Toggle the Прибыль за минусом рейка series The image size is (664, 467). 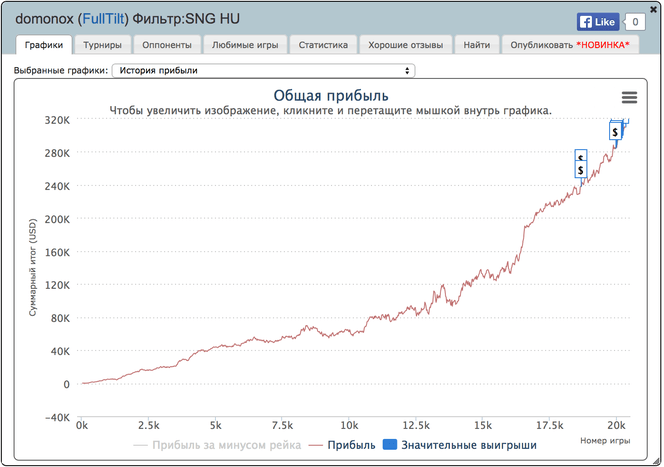[x=217, y=445]
